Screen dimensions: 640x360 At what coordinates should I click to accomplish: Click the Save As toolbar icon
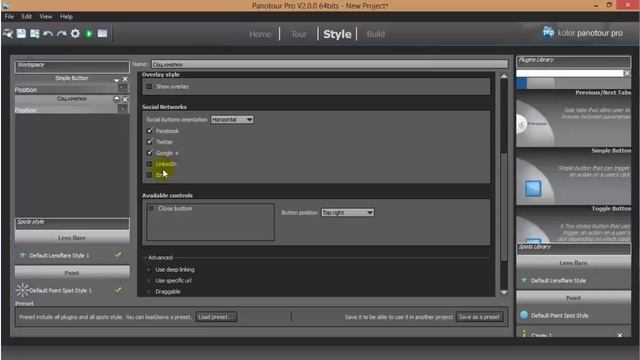pyautogui.click(x=35, y=33)
